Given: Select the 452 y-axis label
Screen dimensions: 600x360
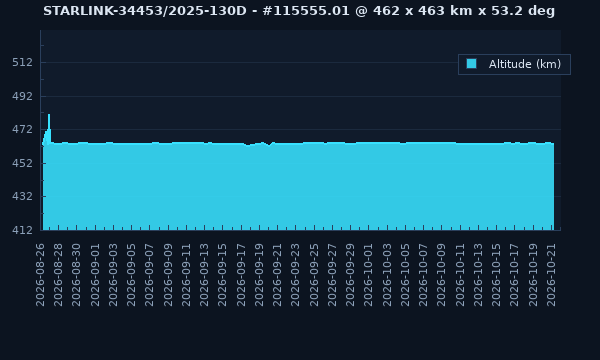Looking at the screenshot, I should (23, 163).
